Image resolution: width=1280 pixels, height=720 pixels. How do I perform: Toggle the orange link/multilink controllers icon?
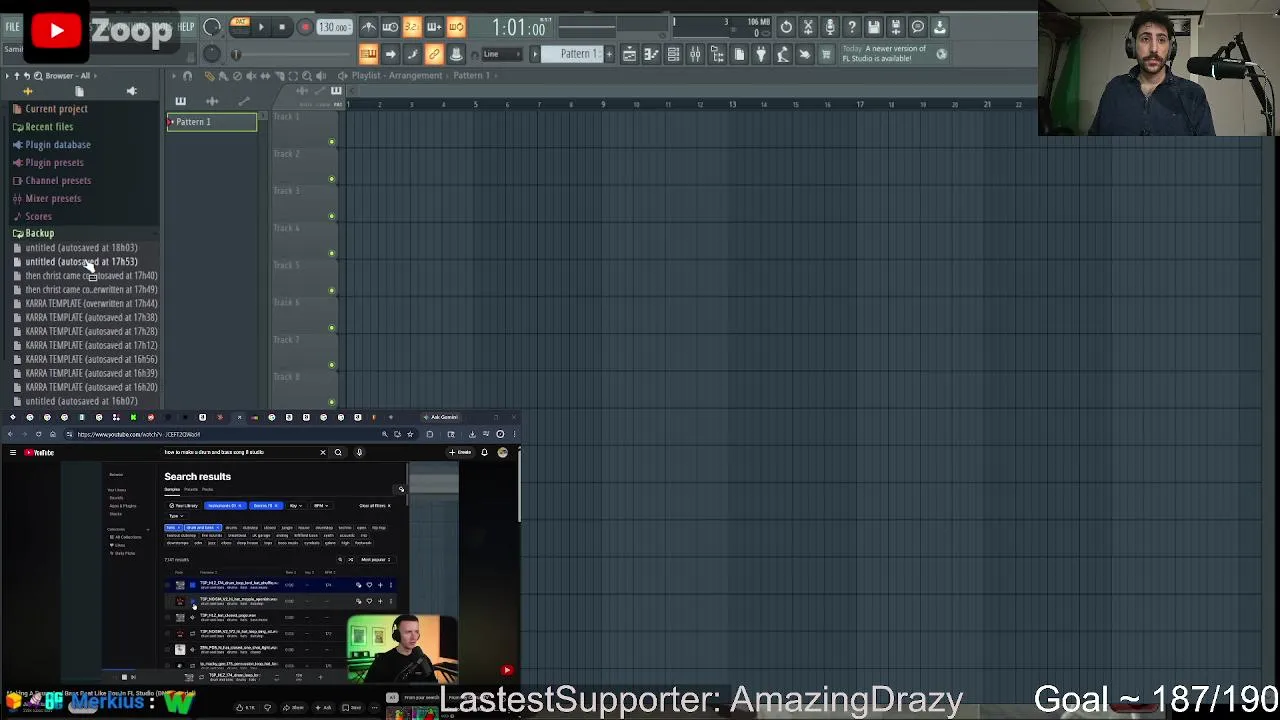pos(434,54)
